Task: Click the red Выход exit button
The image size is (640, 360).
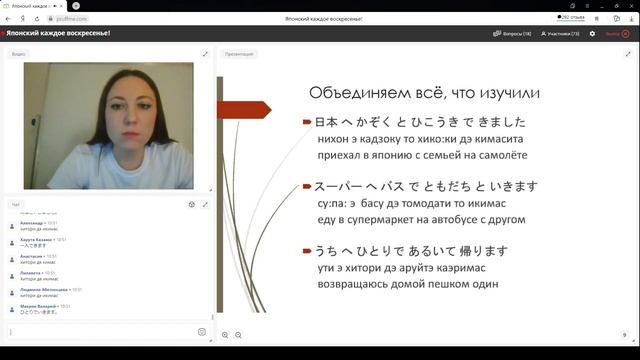Action: click(617, 34)
